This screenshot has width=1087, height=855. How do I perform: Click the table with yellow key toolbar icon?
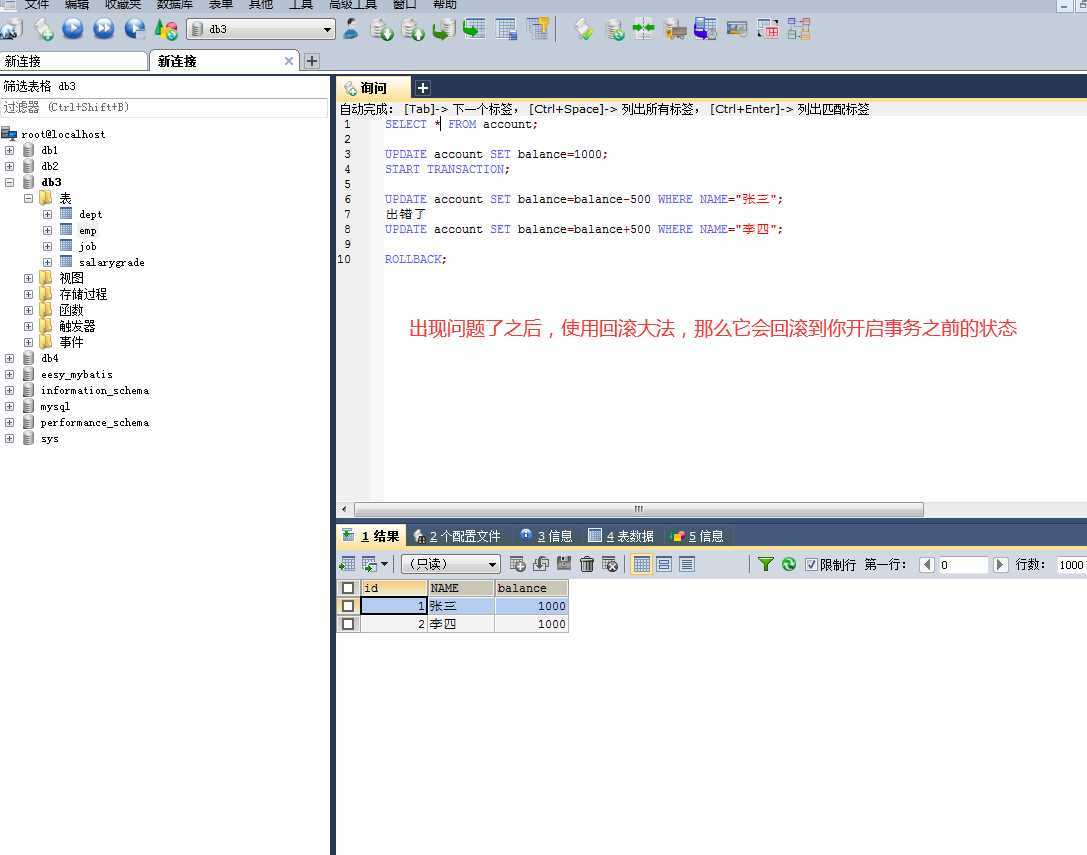(537, 29)
